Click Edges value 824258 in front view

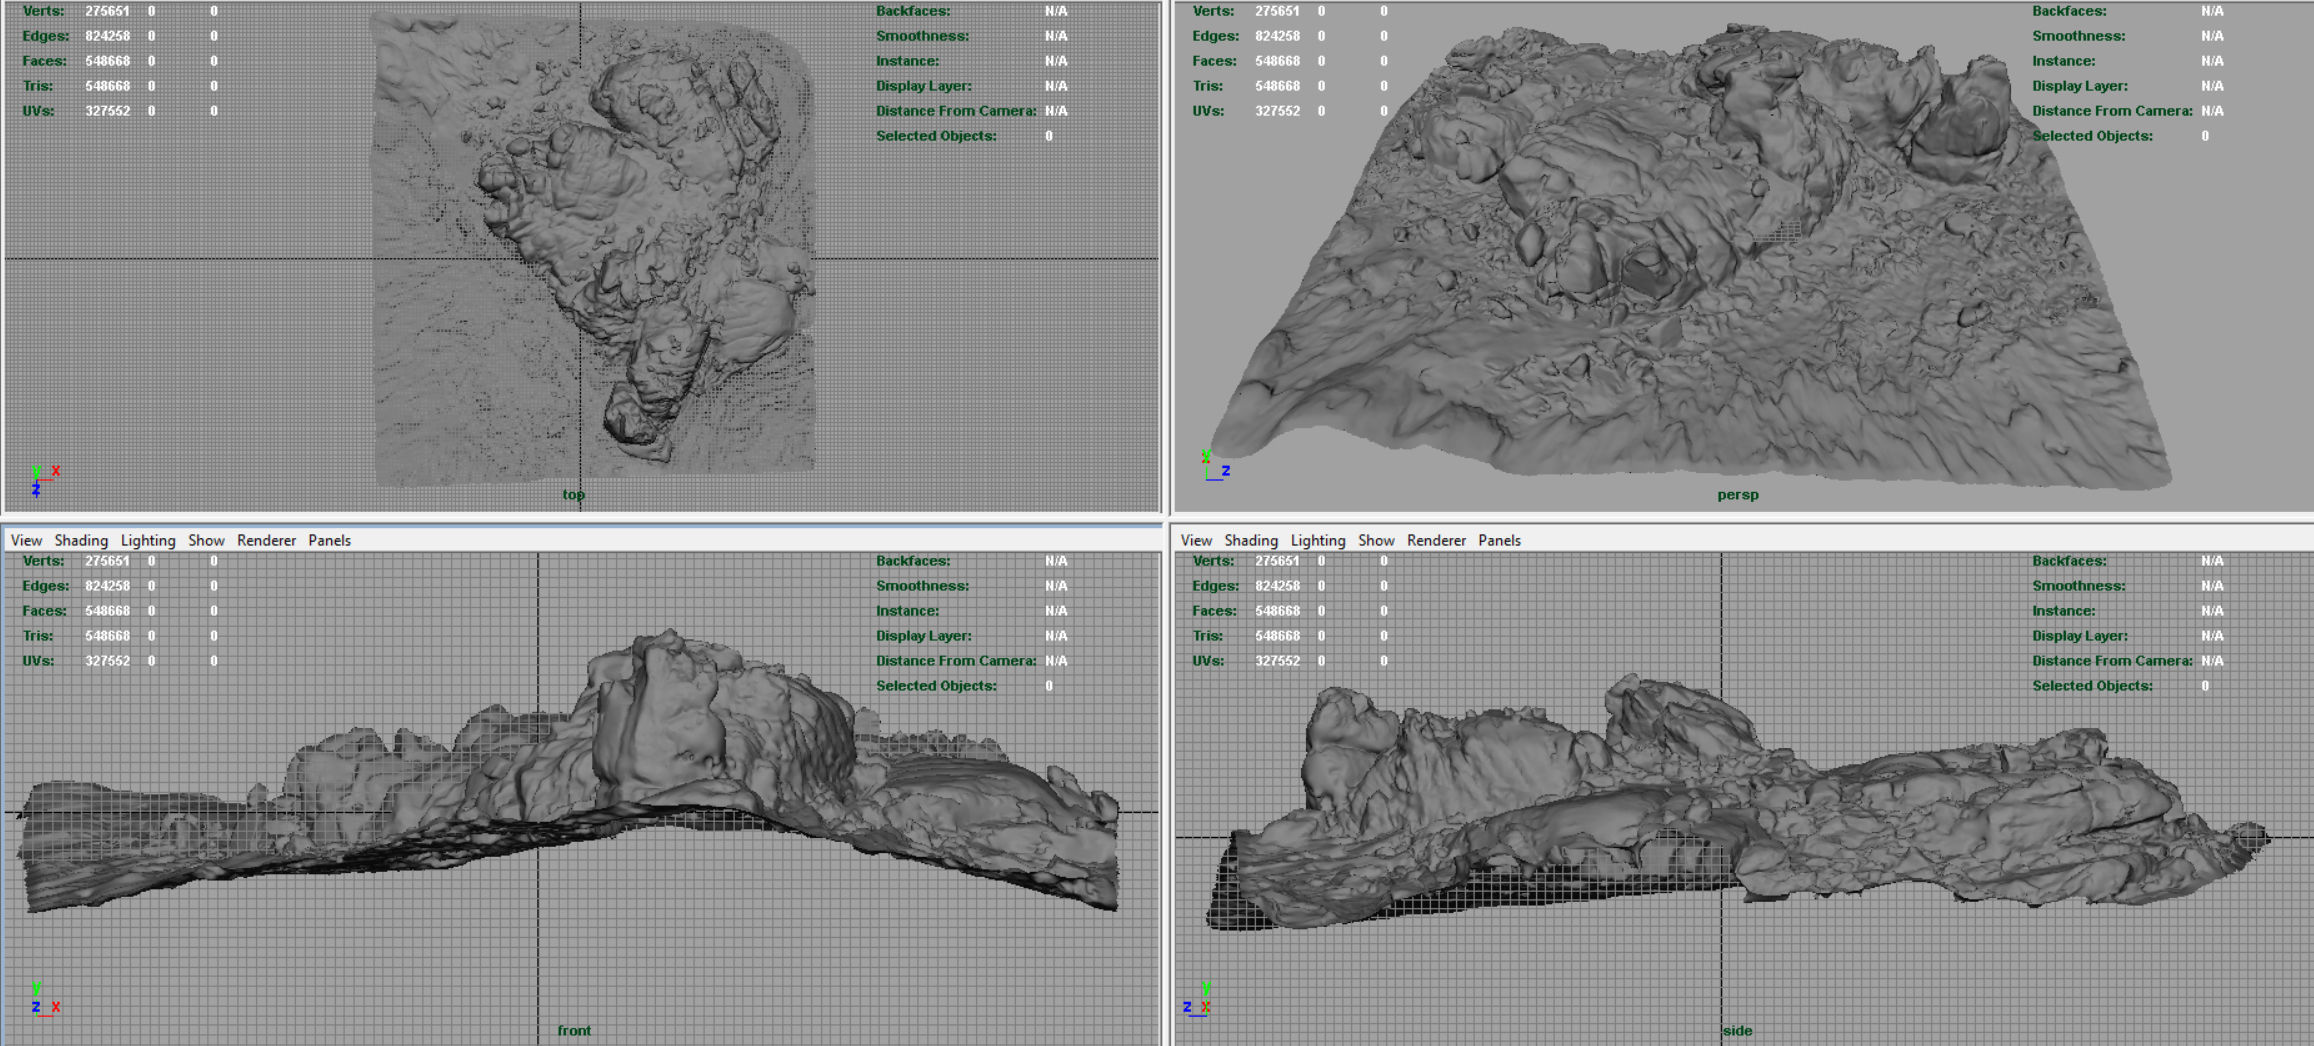tap(108, 586)
